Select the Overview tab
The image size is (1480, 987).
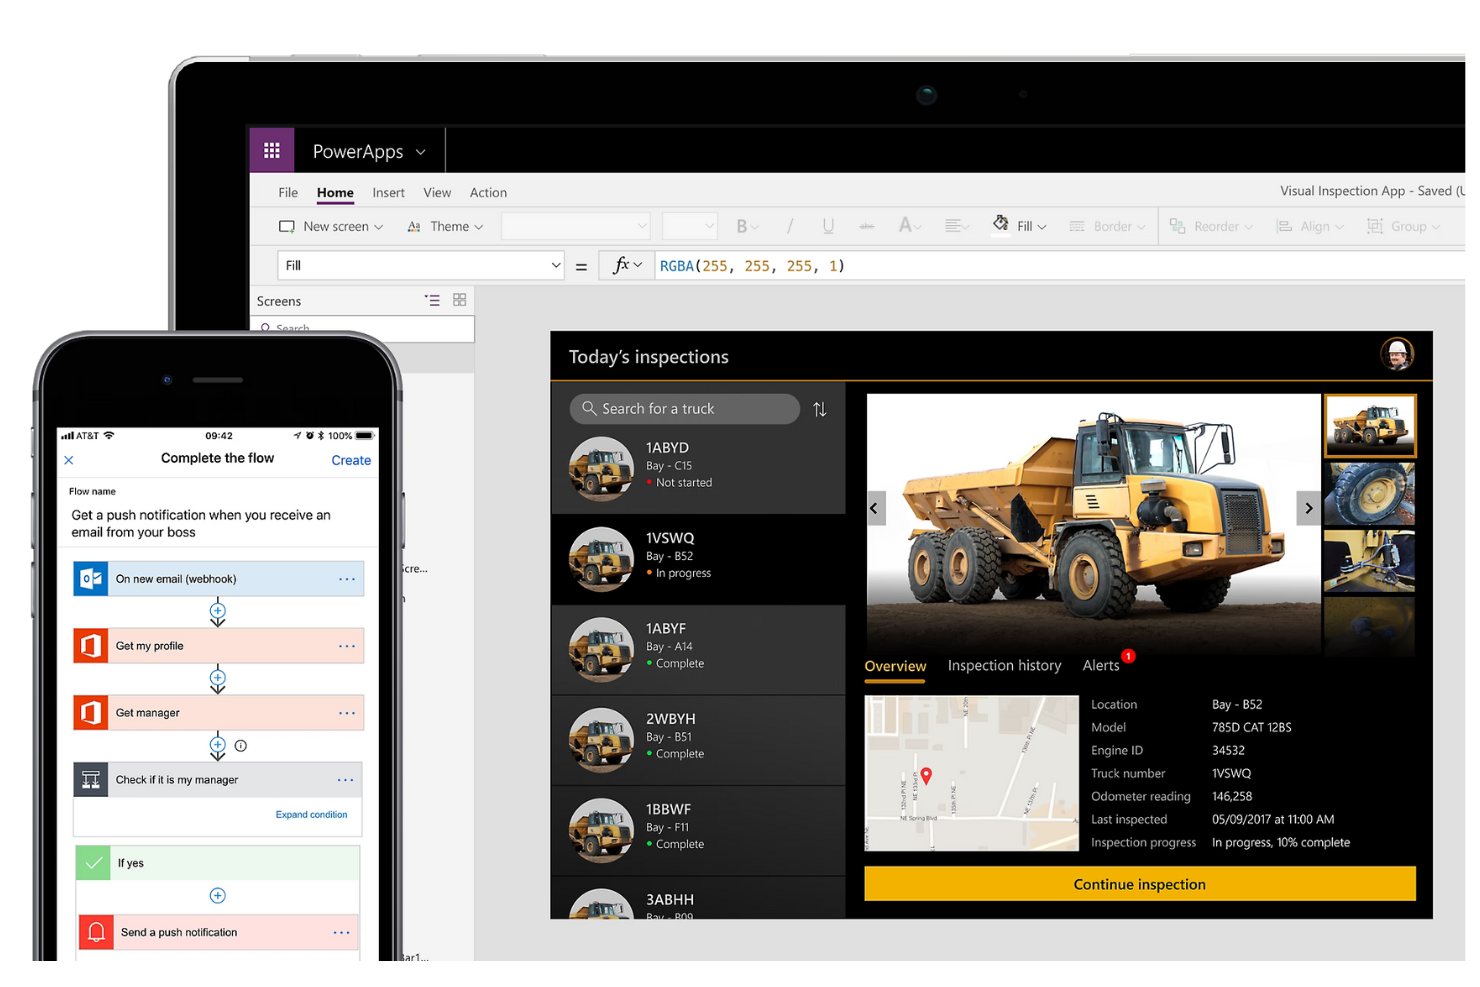coord(895,666)
